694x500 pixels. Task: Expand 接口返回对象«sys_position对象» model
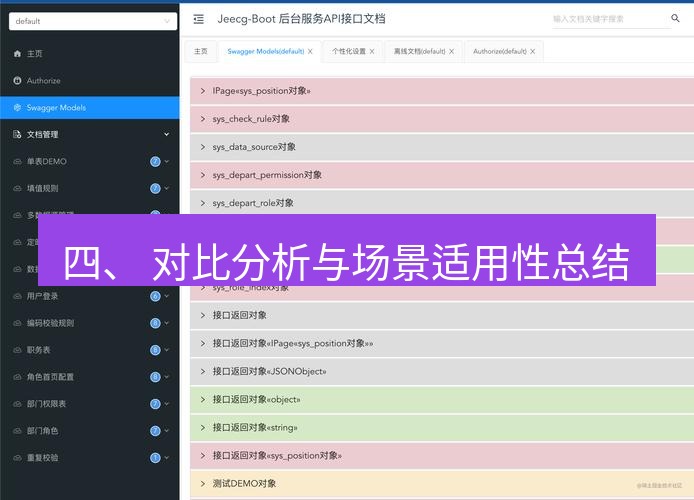(442, 456)
